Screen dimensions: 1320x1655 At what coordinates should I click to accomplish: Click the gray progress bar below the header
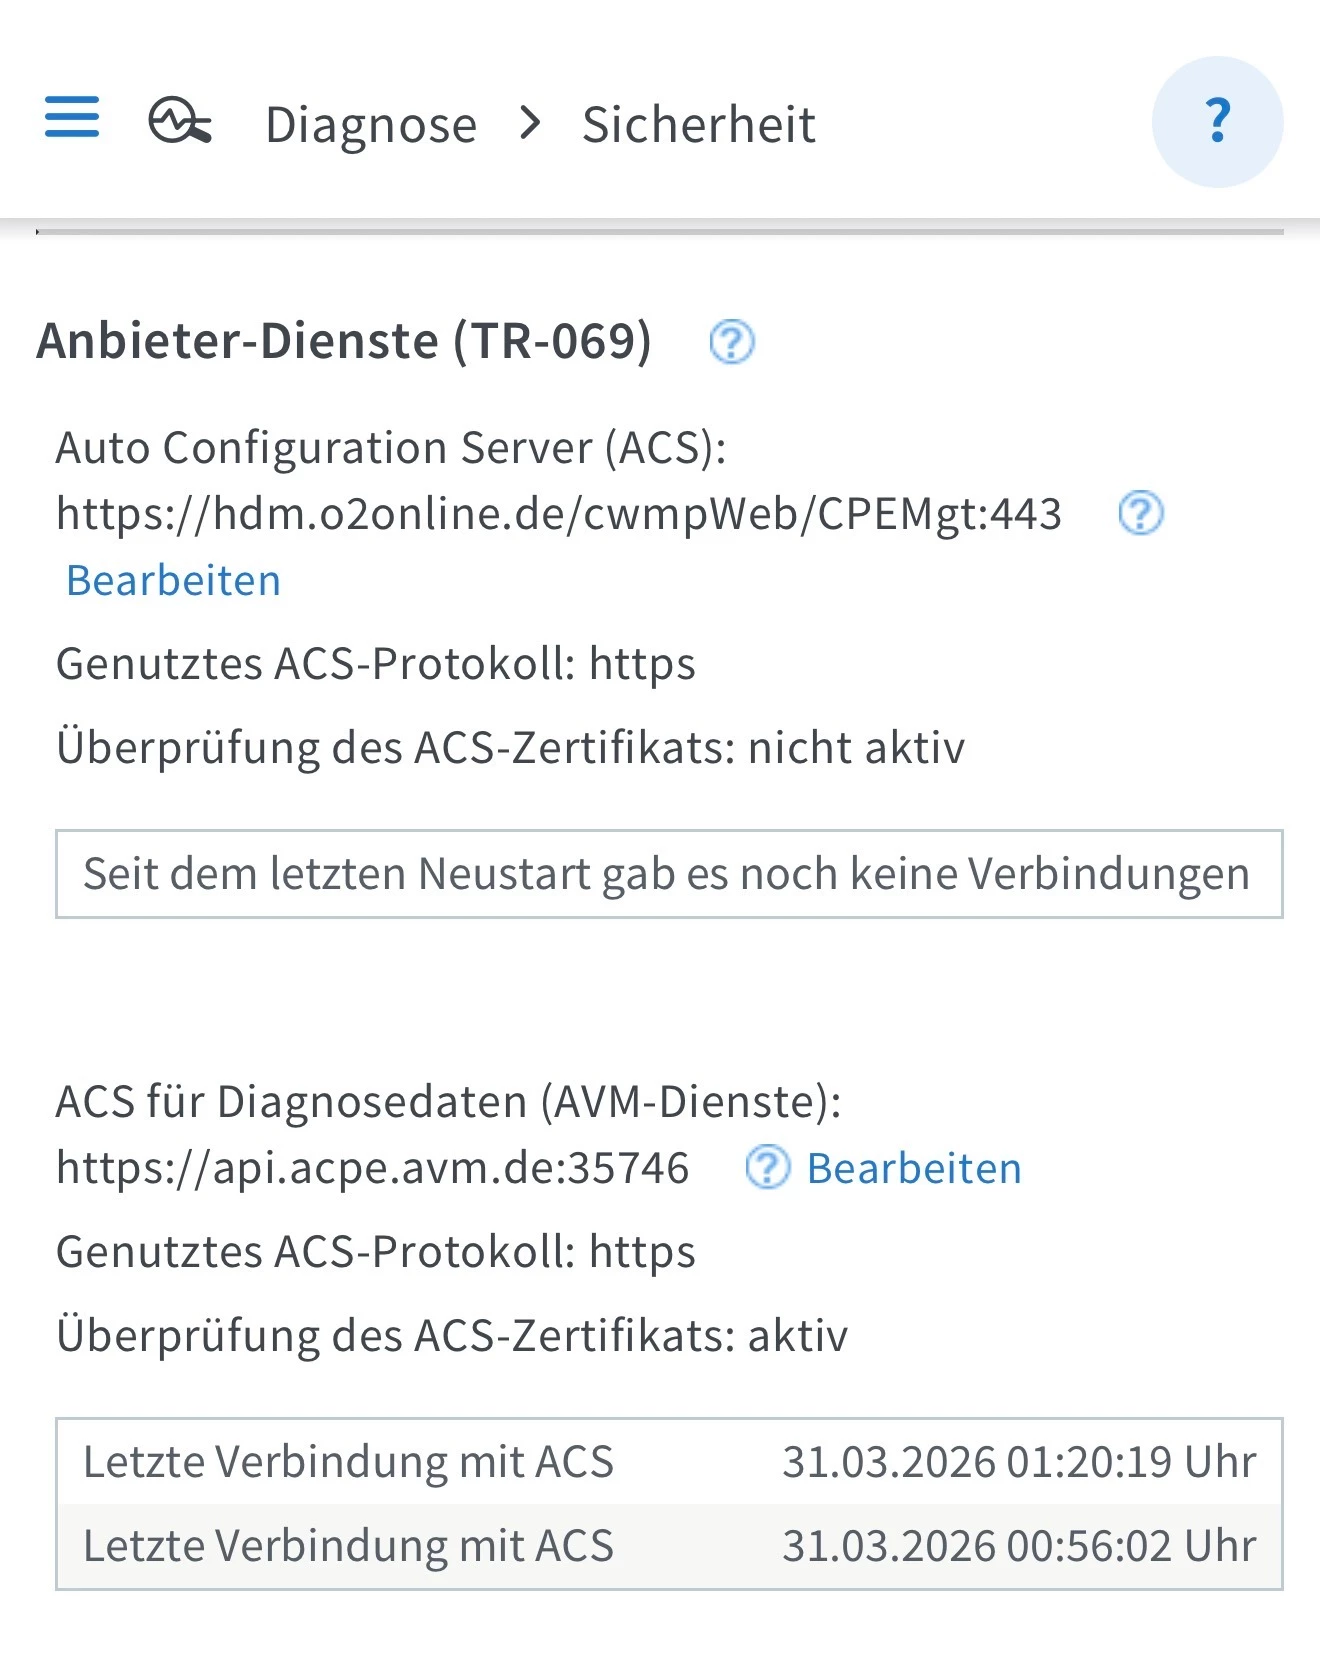660,232
